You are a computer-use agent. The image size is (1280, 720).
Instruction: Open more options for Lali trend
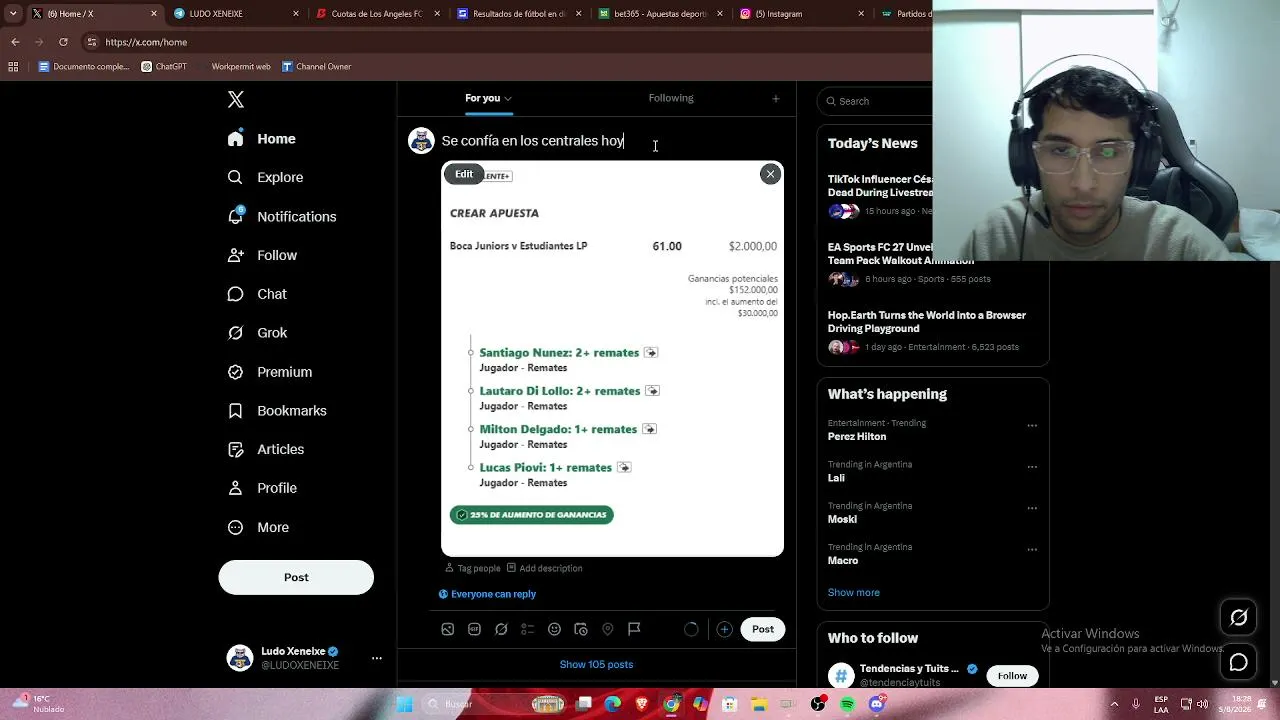[1032, 467]
